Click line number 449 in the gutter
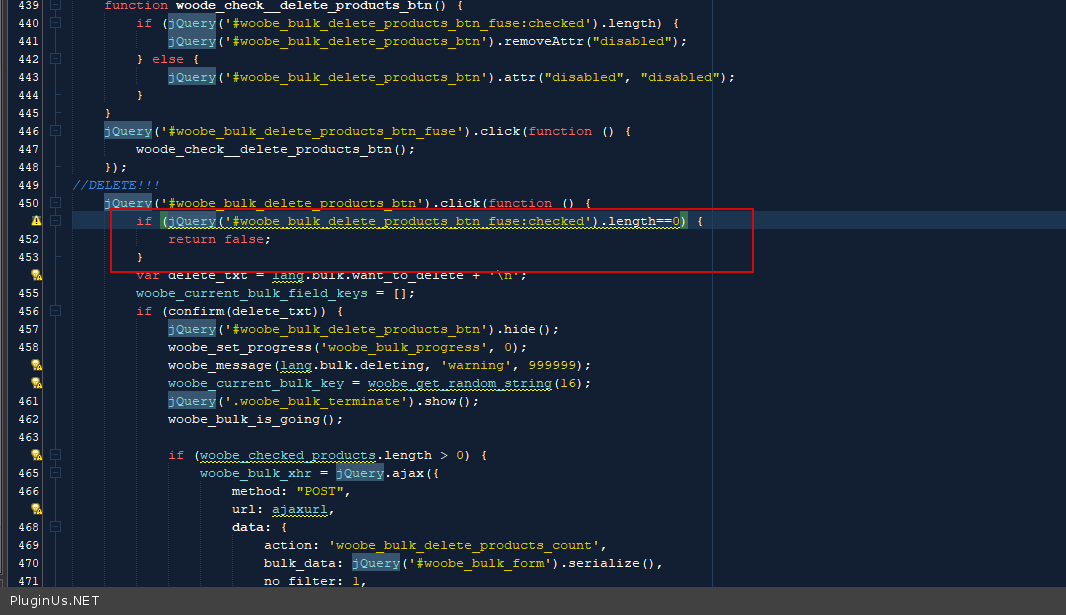 click(x=28, y=185)
